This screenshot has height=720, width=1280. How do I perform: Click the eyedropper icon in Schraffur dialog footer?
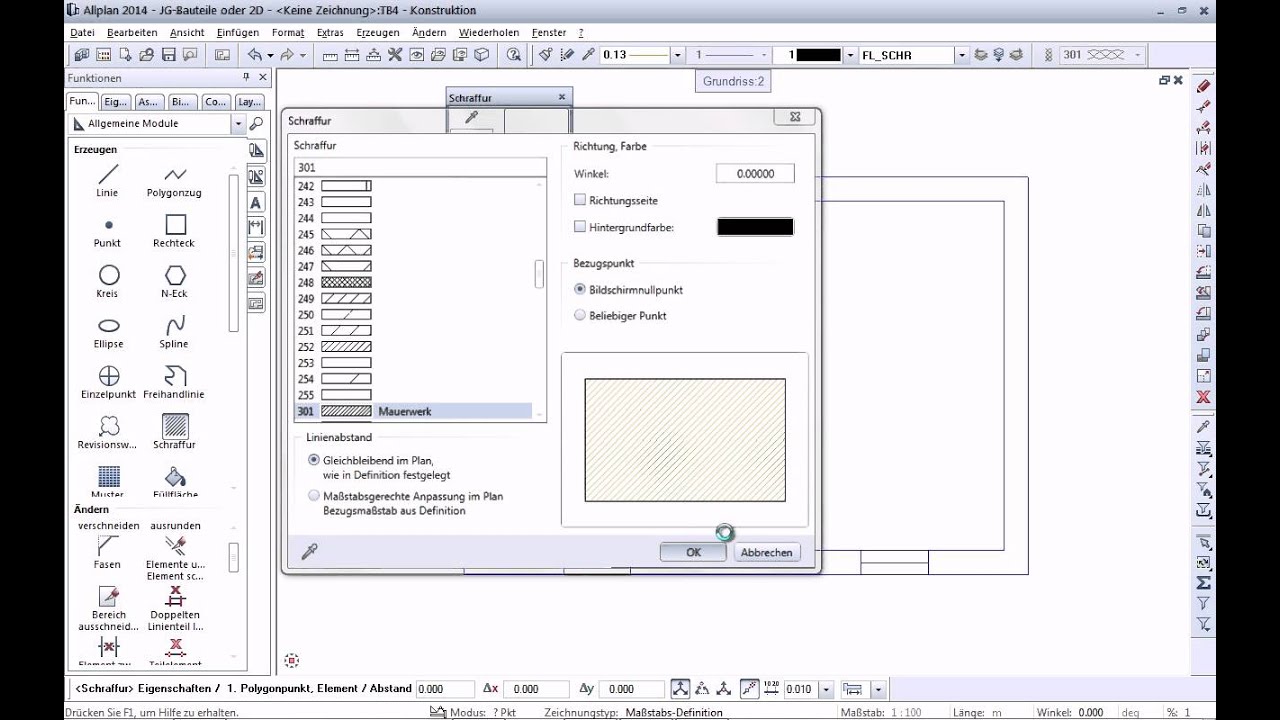click(309, 551)
